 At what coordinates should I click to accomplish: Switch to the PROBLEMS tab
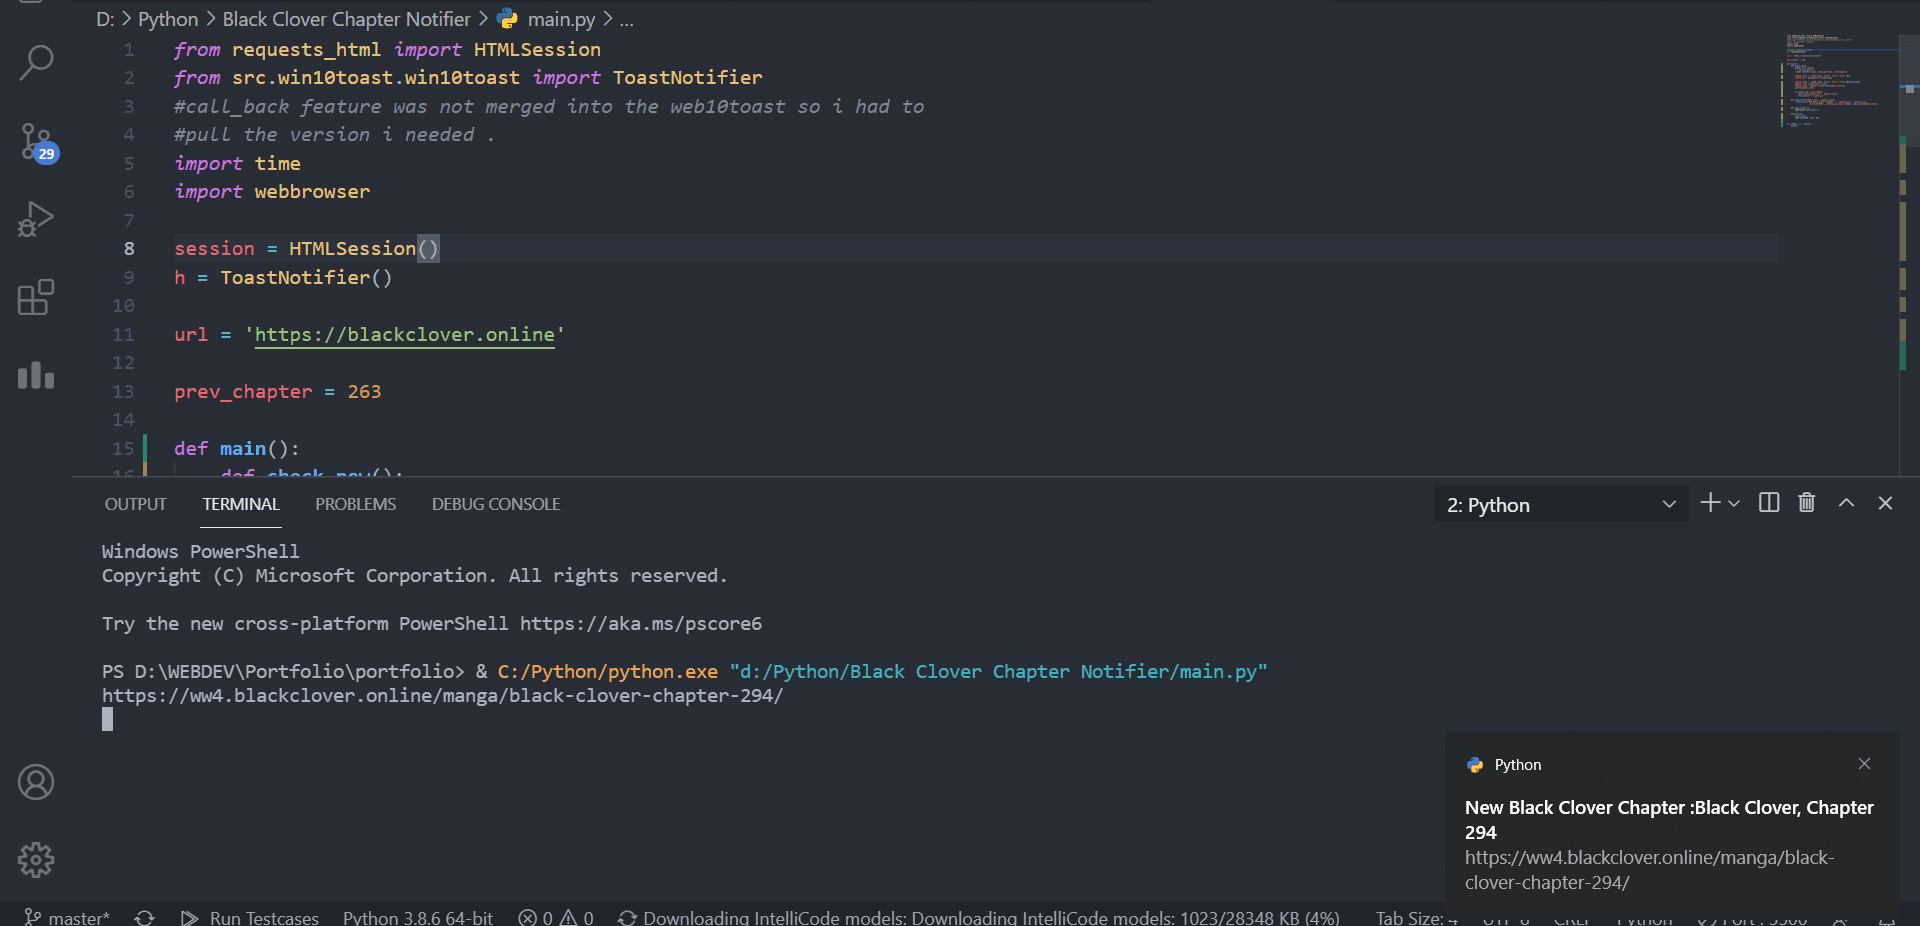point(355,504)
